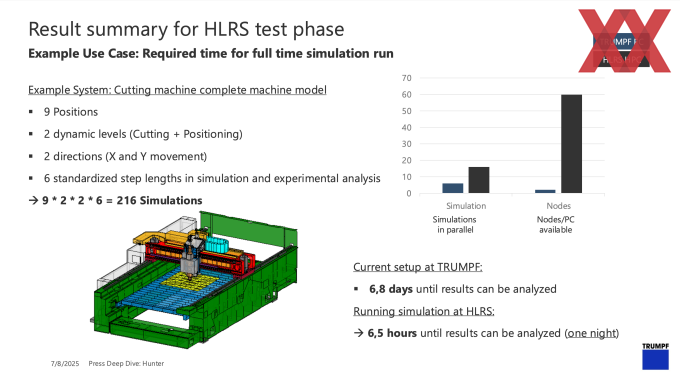Click the underlined words "one night"
Screen dimensions: 680x381
pyautogui.click(x=592, y=333)
